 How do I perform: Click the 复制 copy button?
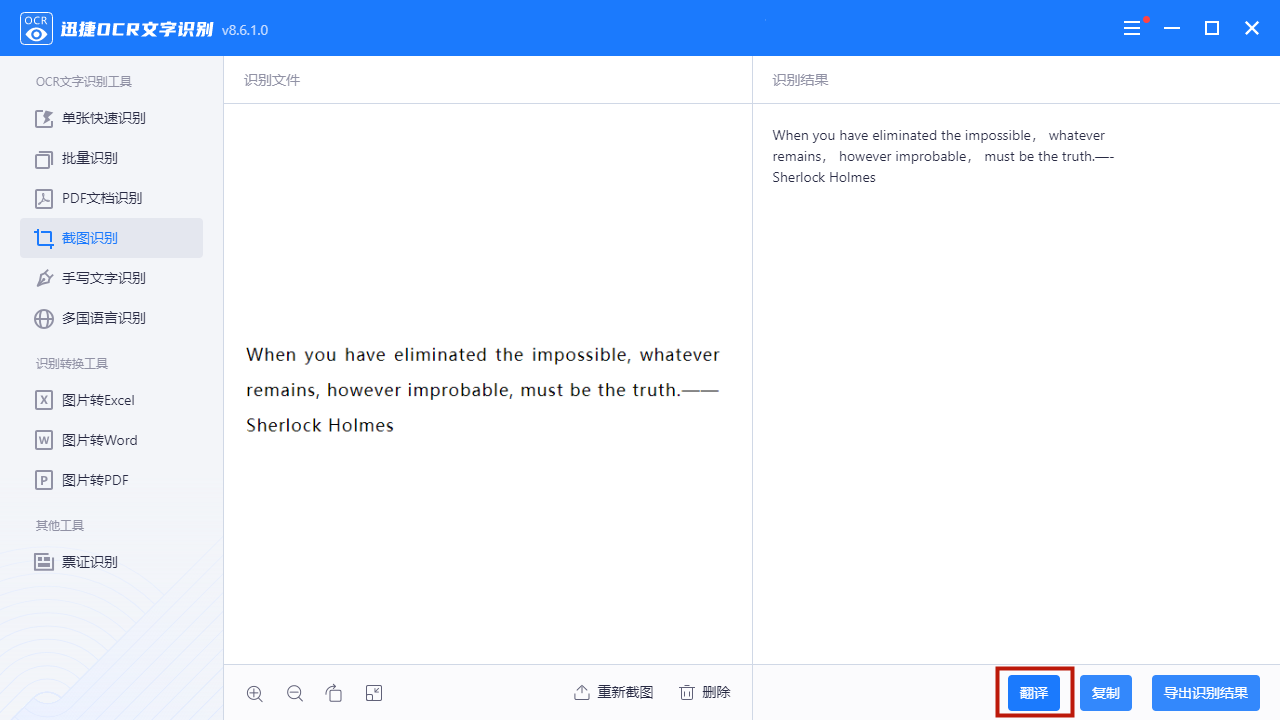(x=1106, y=693)
